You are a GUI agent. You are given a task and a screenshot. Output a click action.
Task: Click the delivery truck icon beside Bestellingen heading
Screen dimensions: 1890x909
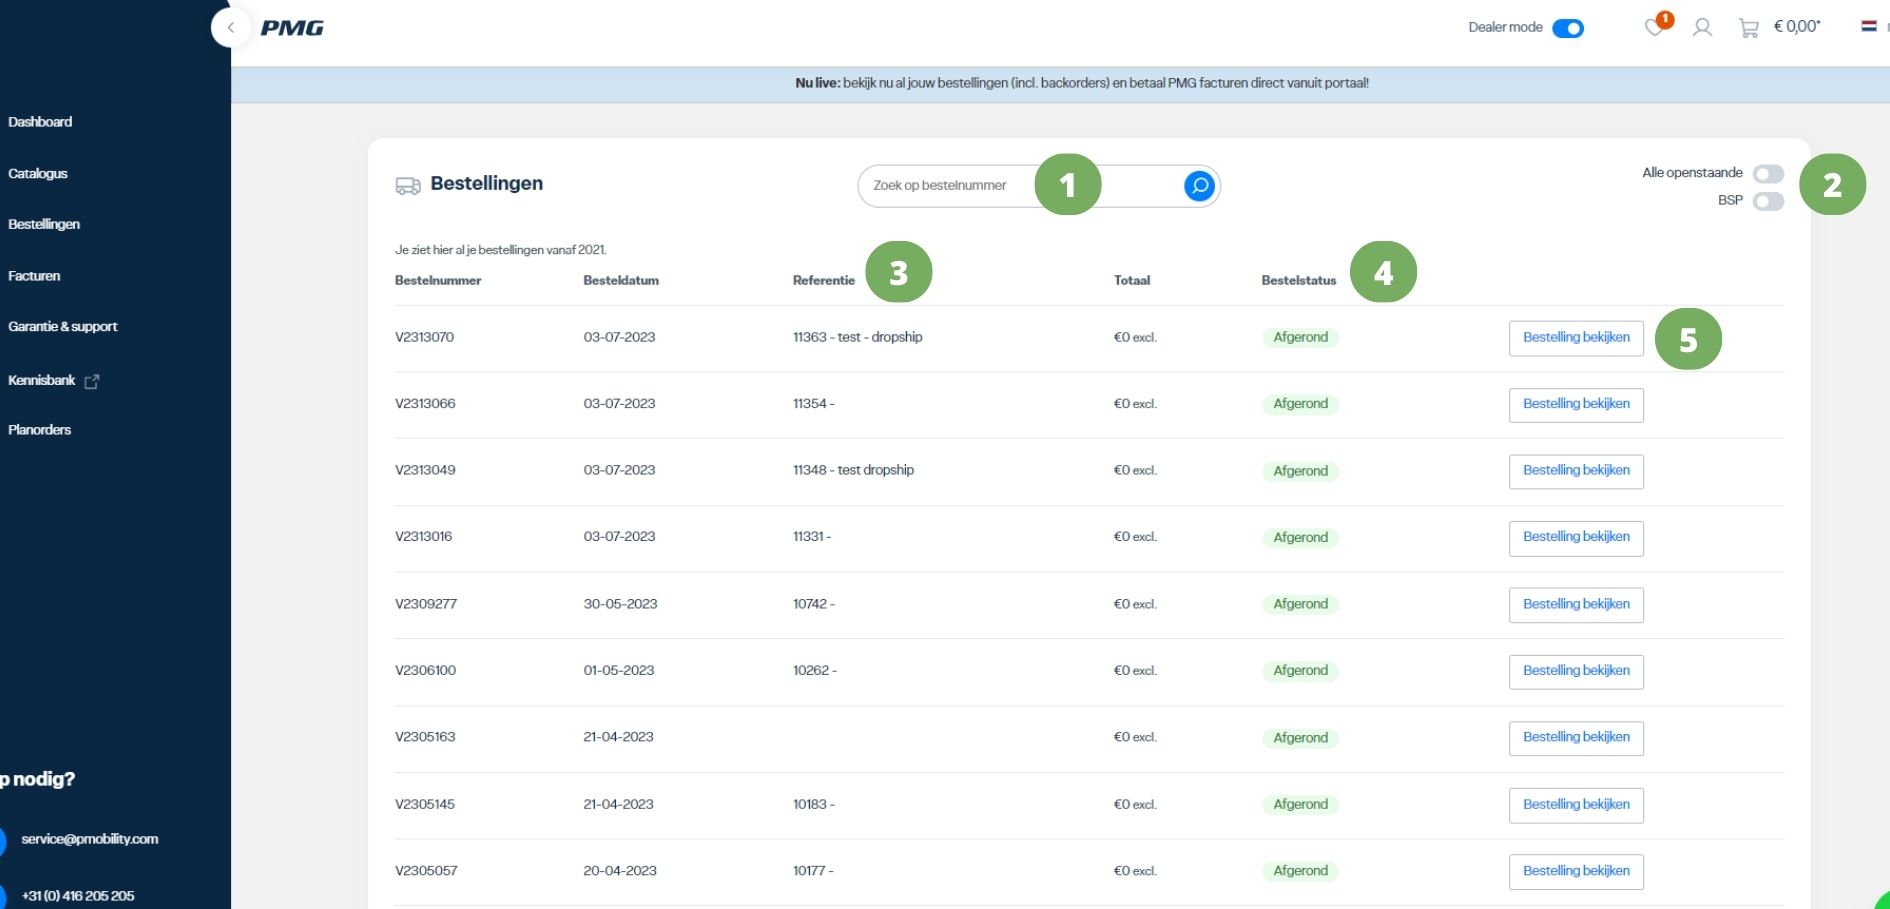click(x=408, y=185)
